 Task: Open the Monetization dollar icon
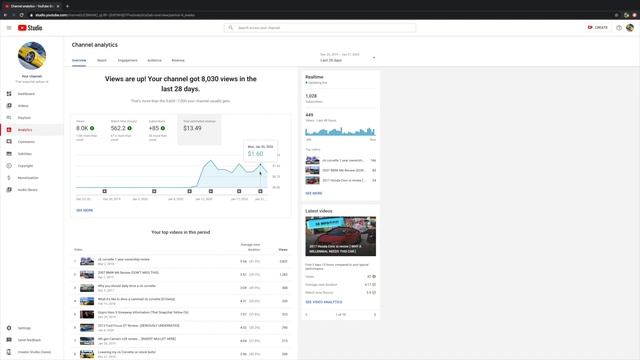pyautogui.click(x=9, y=178)
